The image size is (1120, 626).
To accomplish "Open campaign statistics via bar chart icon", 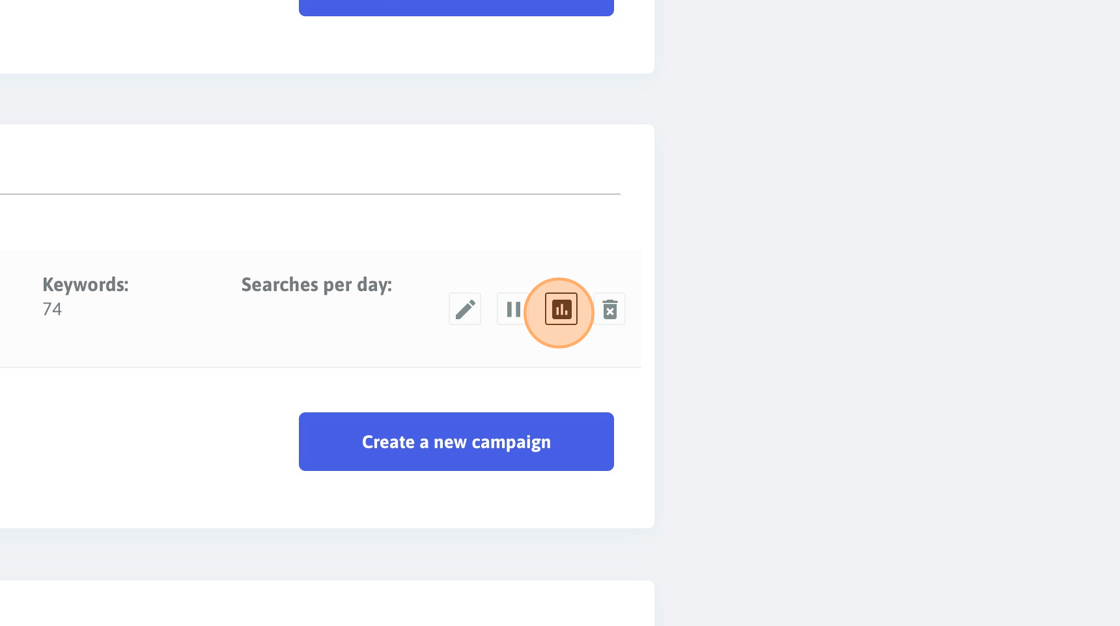I will [561, 309].
